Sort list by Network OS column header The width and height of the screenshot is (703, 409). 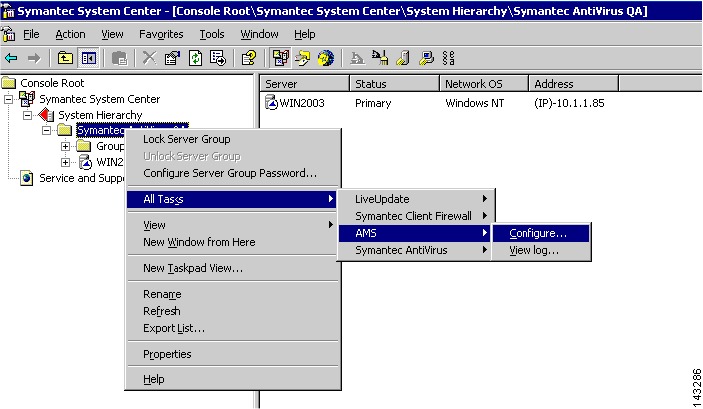click(484, 84)
